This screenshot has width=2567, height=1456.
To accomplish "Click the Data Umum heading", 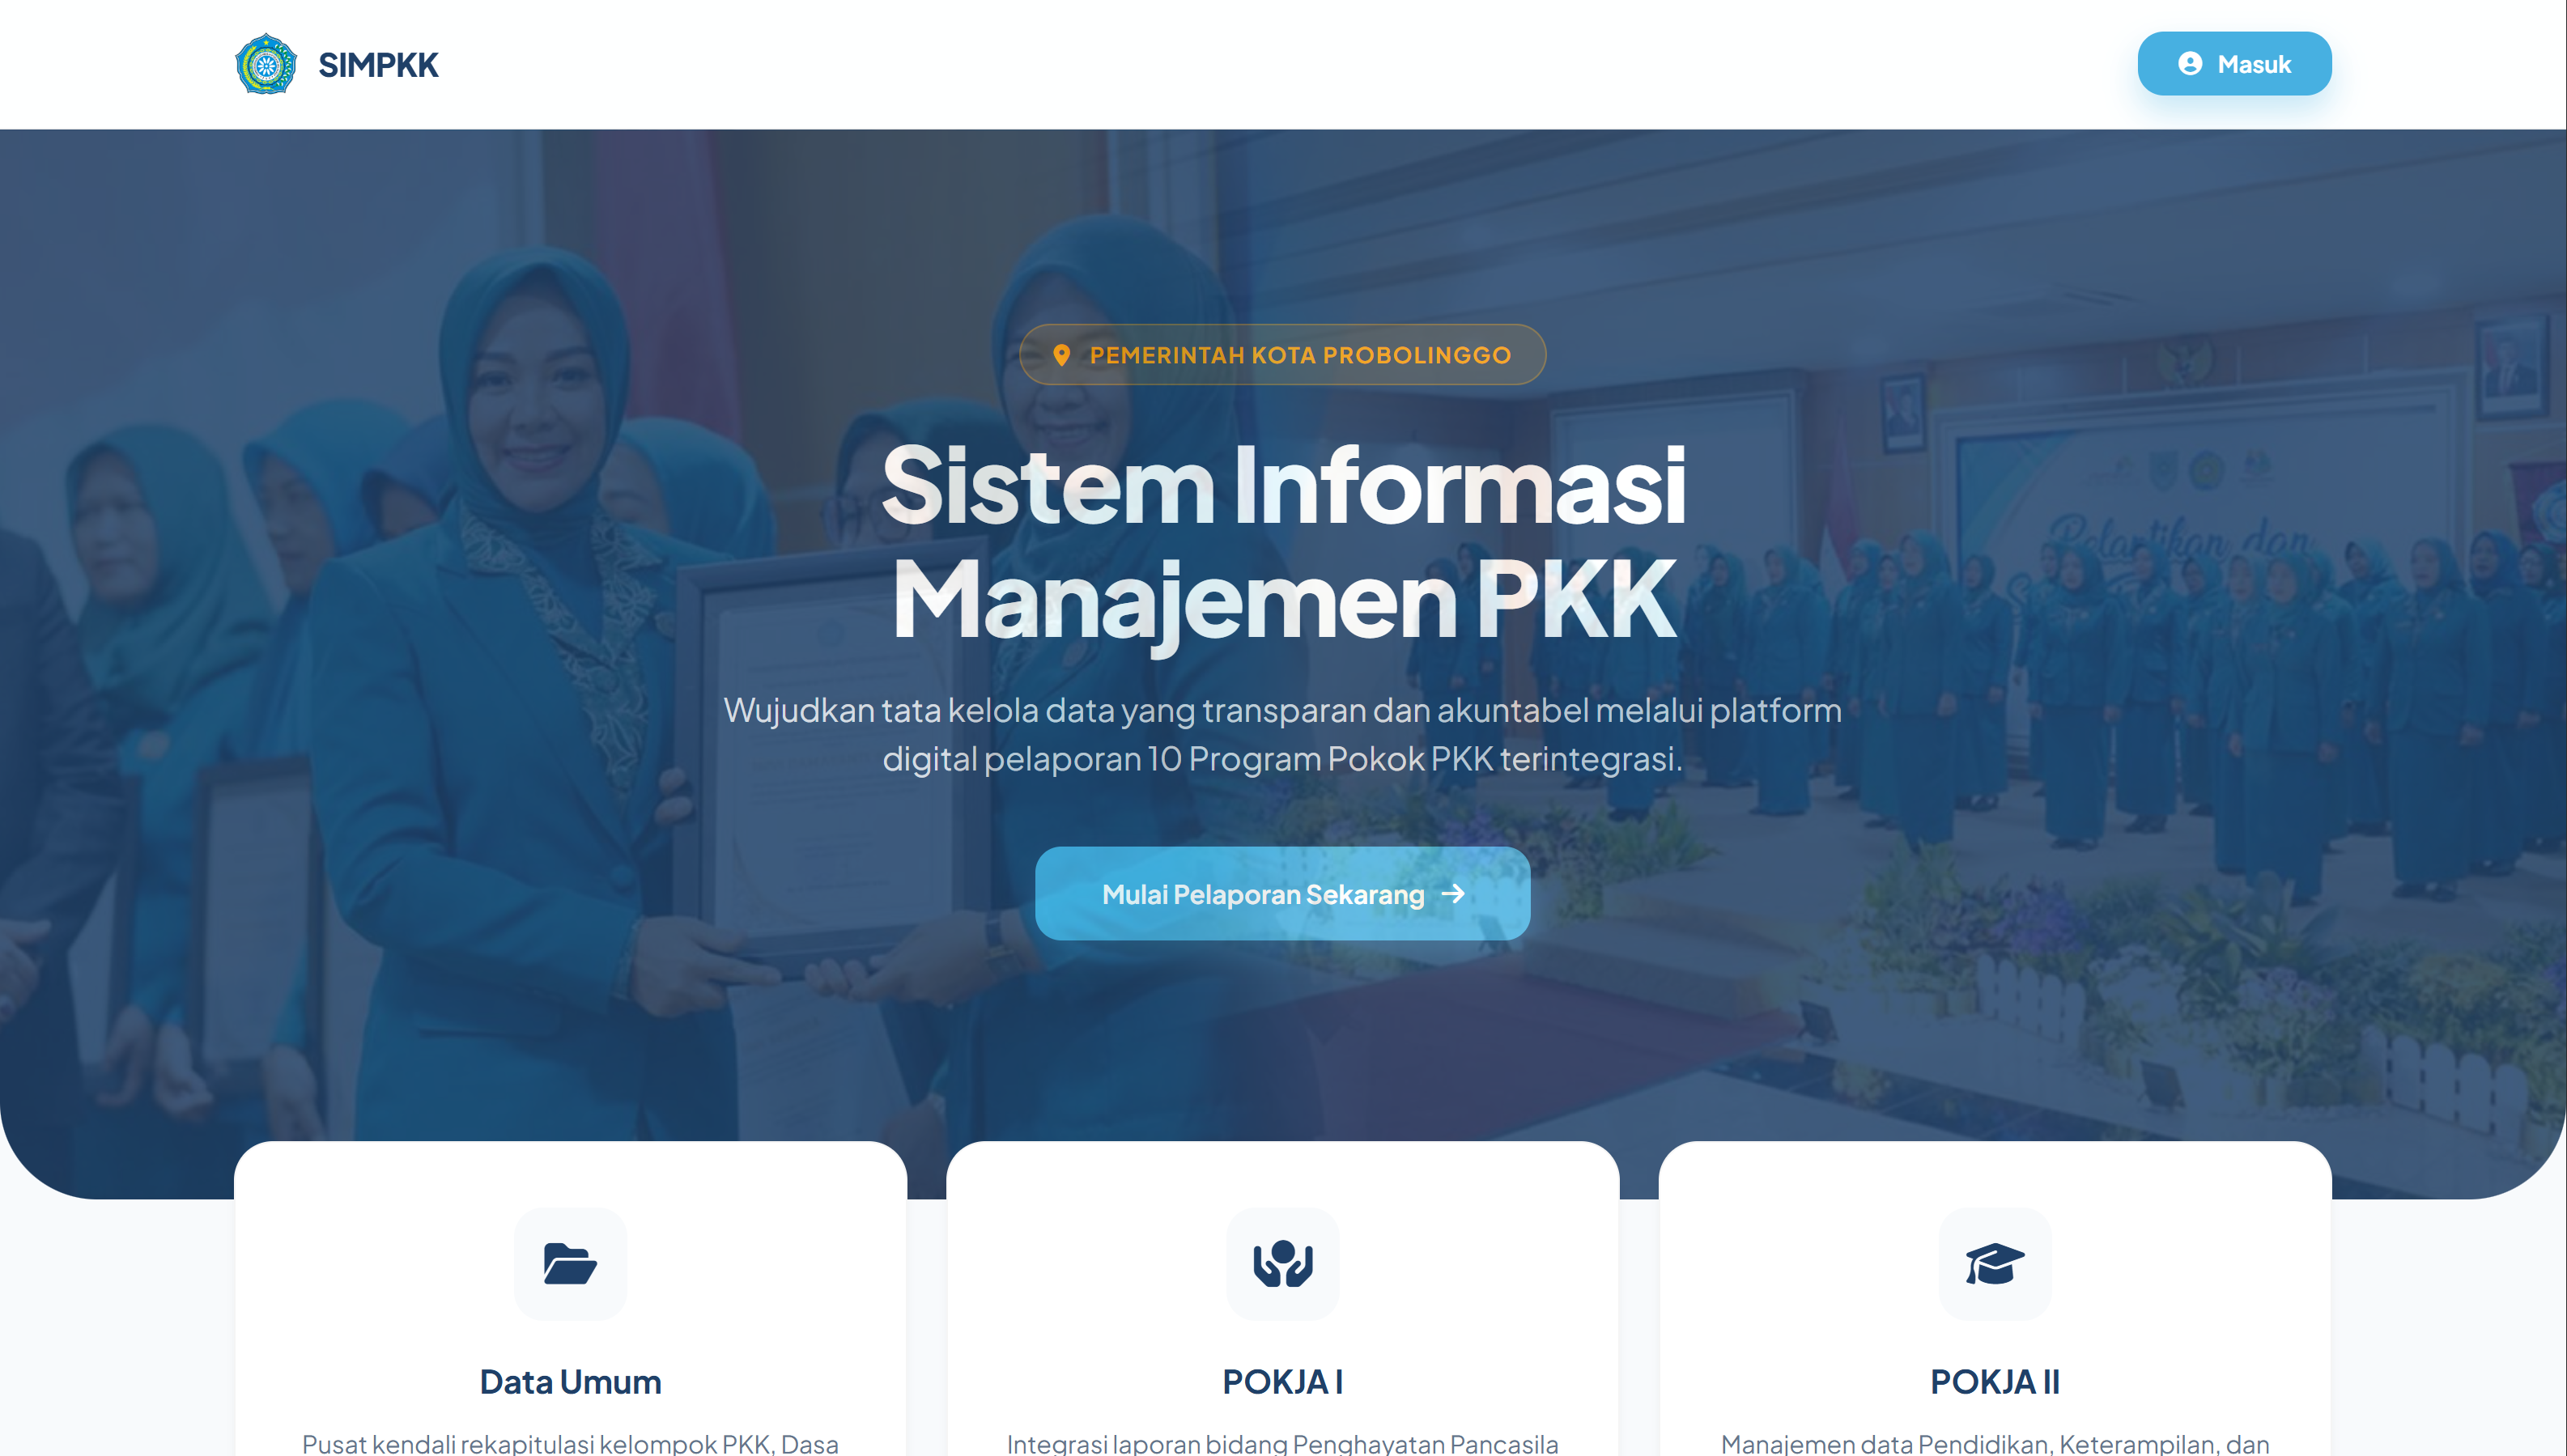I will 570,1382.
